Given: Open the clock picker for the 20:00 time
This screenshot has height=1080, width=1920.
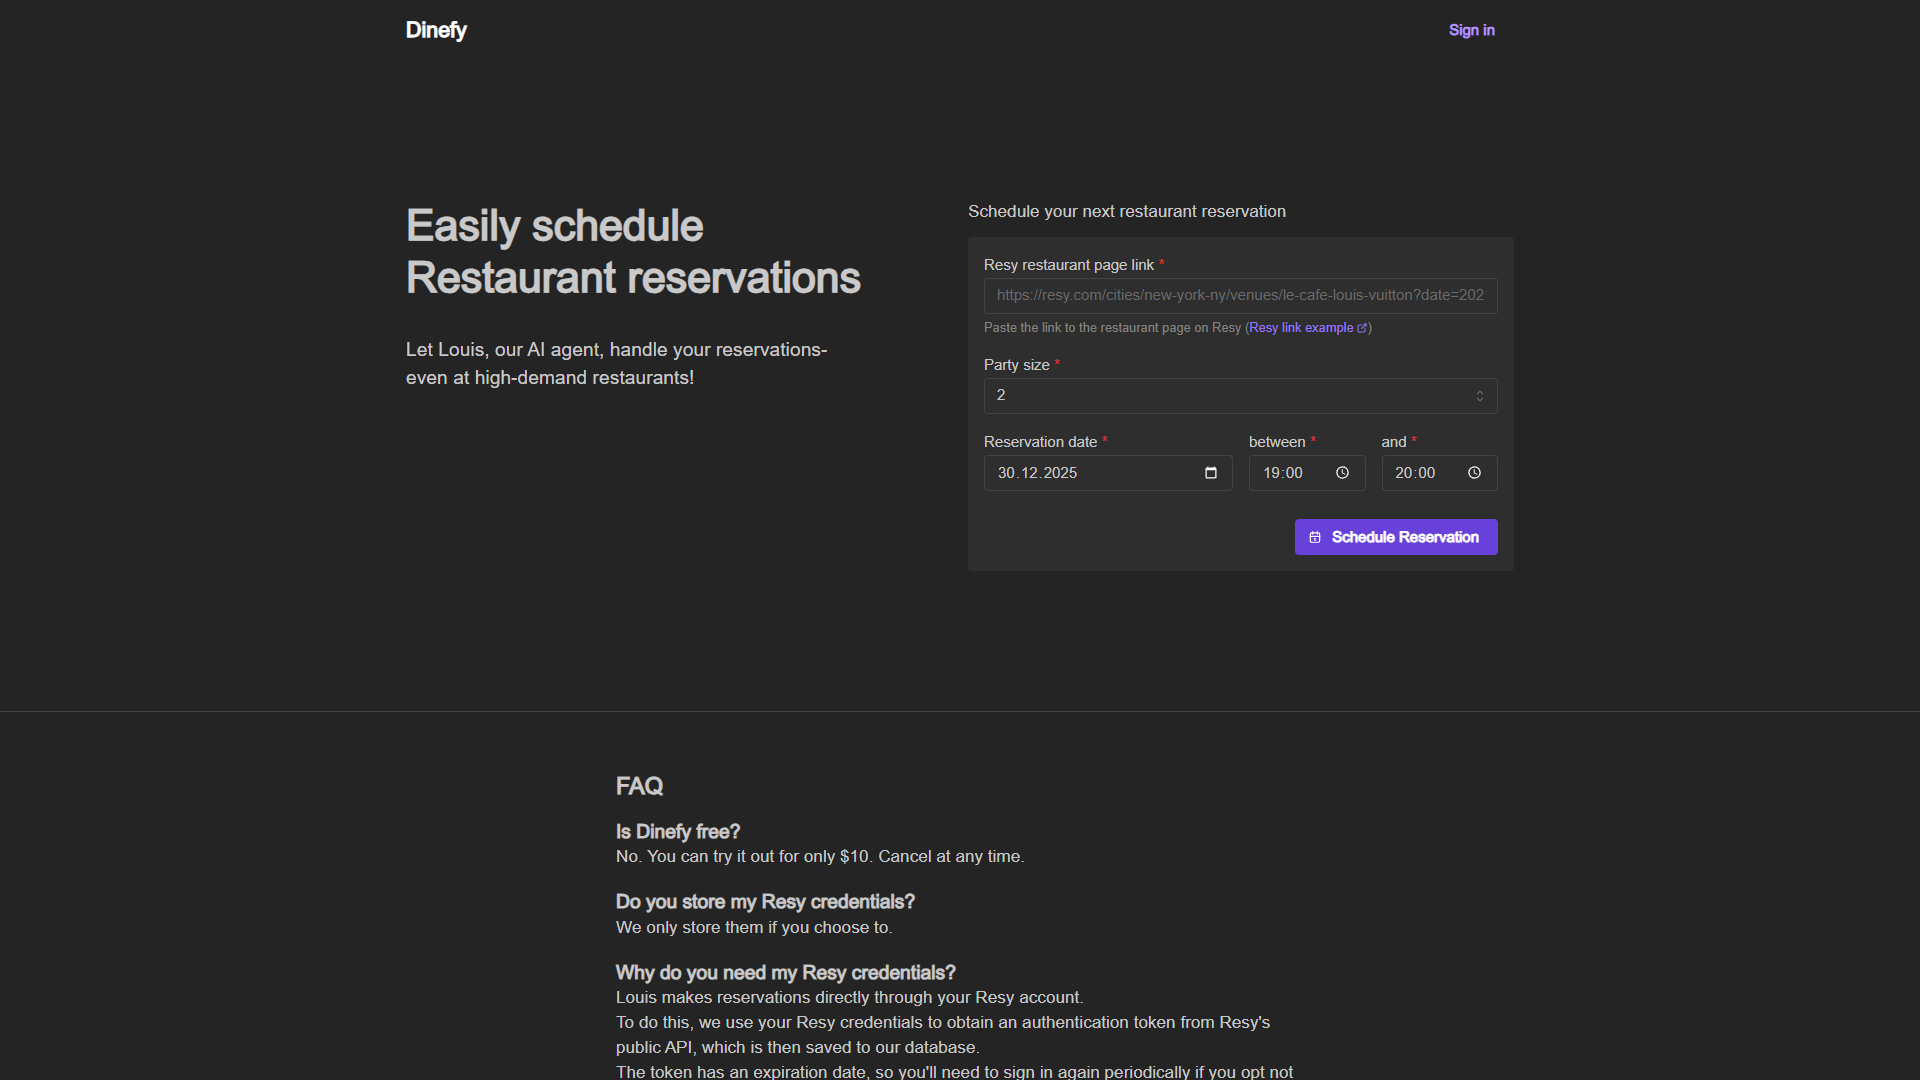Looking at the screenshot, I should coord(1475,473).
